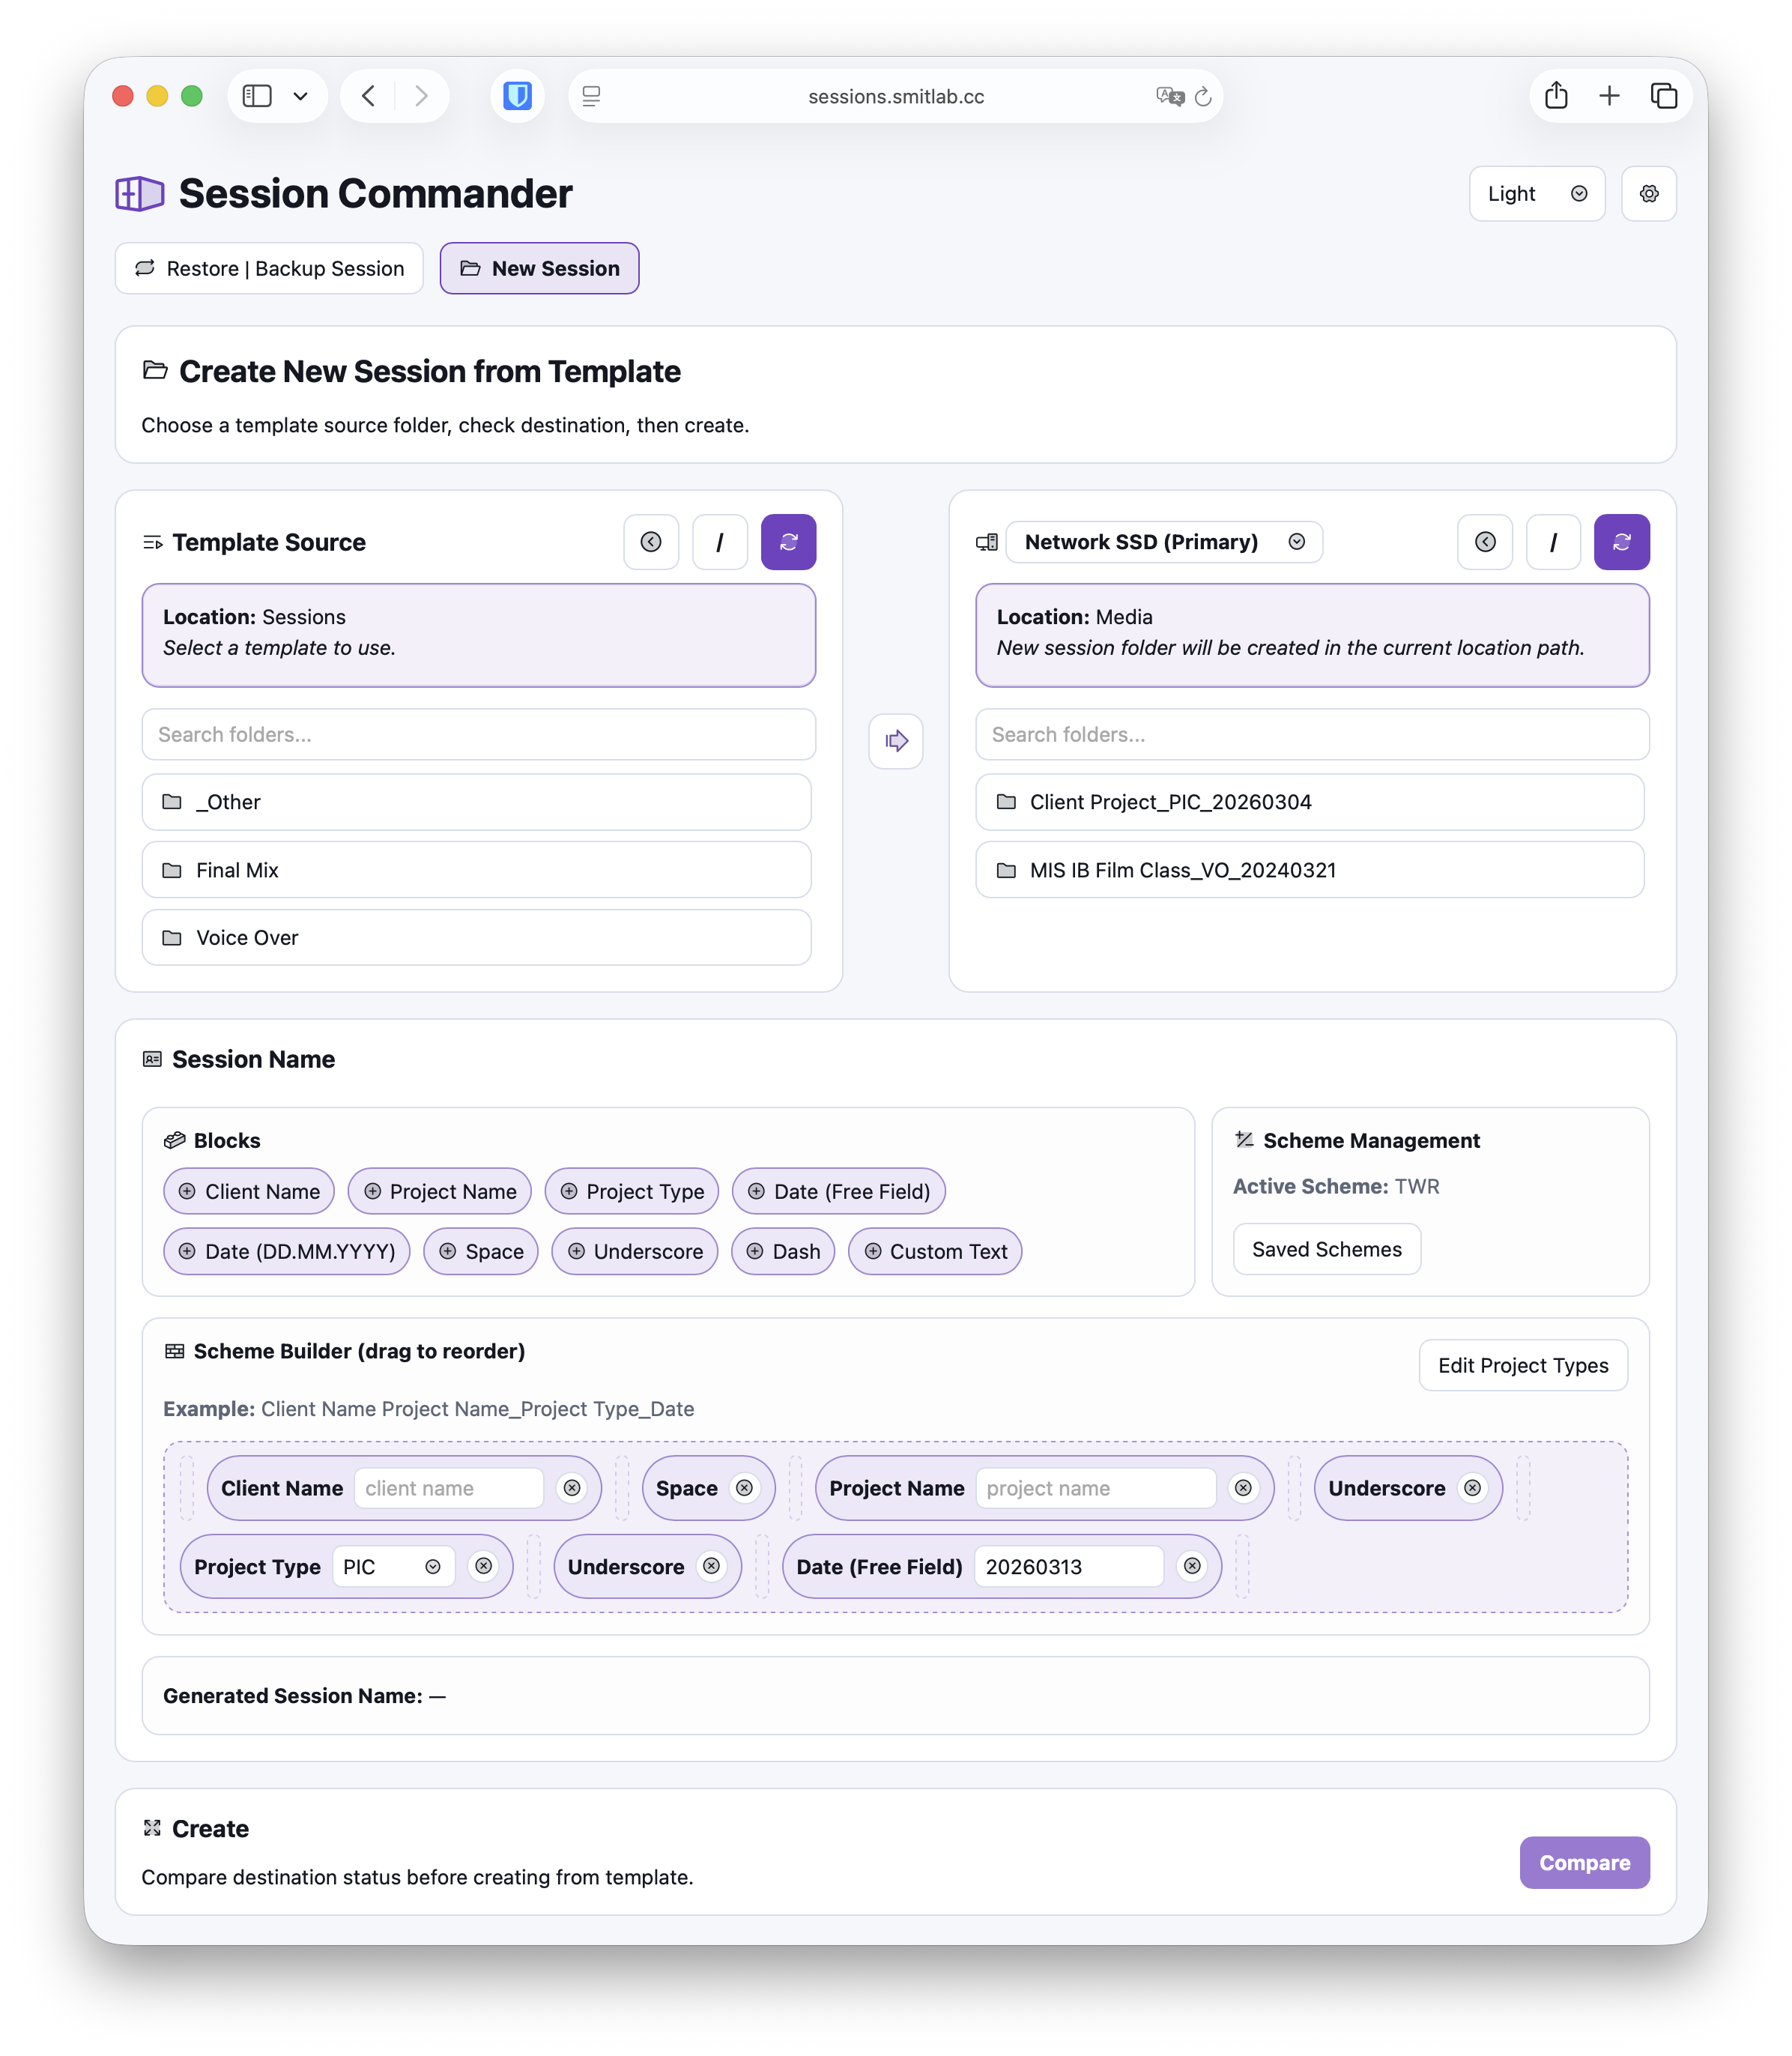Click the root slash icon in the destination panel
This screenshot has width=1792, height=2056.
click(1553, 541)
